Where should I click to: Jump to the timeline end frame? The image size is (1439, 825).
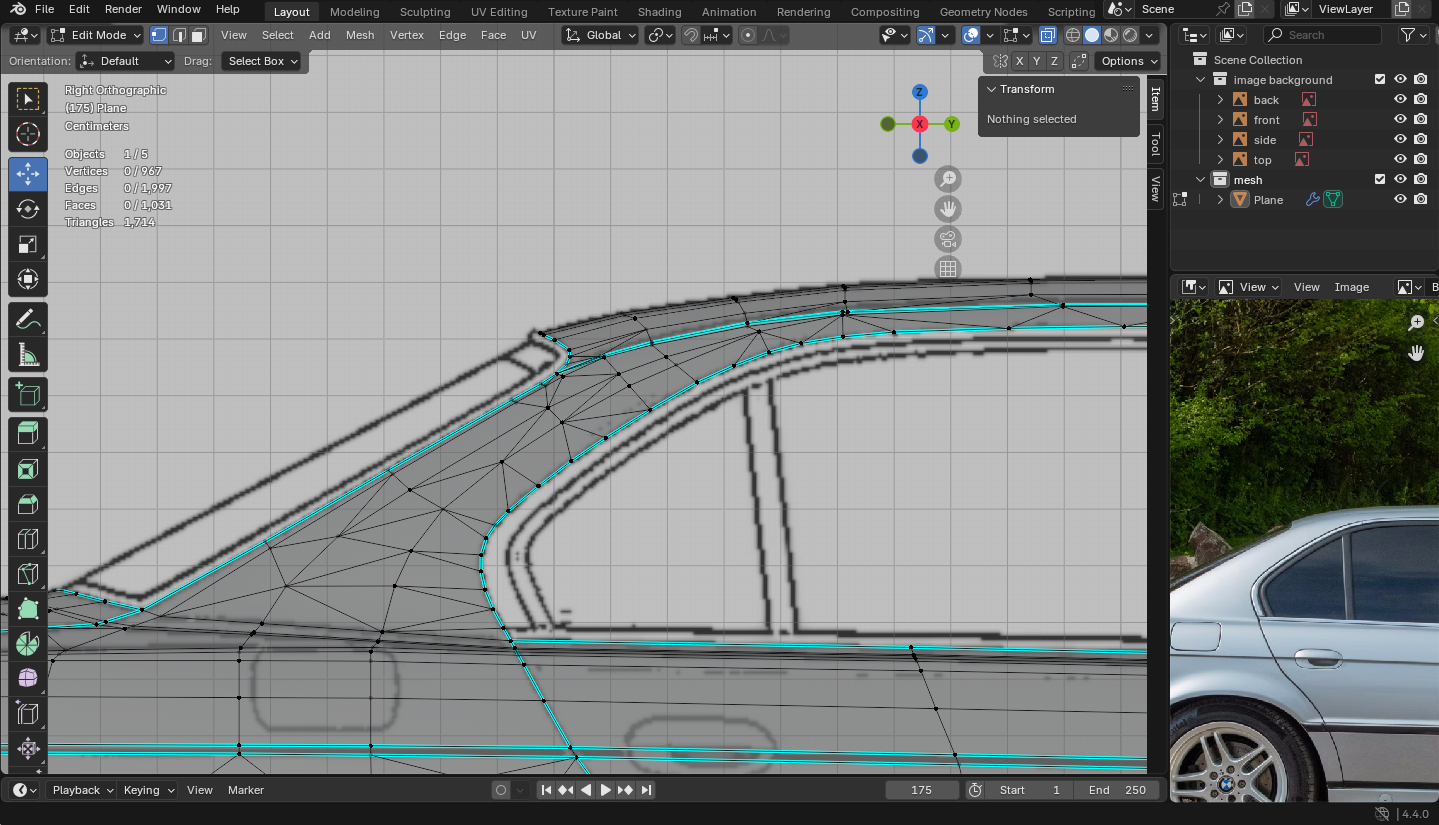click(x=646, y=790)
